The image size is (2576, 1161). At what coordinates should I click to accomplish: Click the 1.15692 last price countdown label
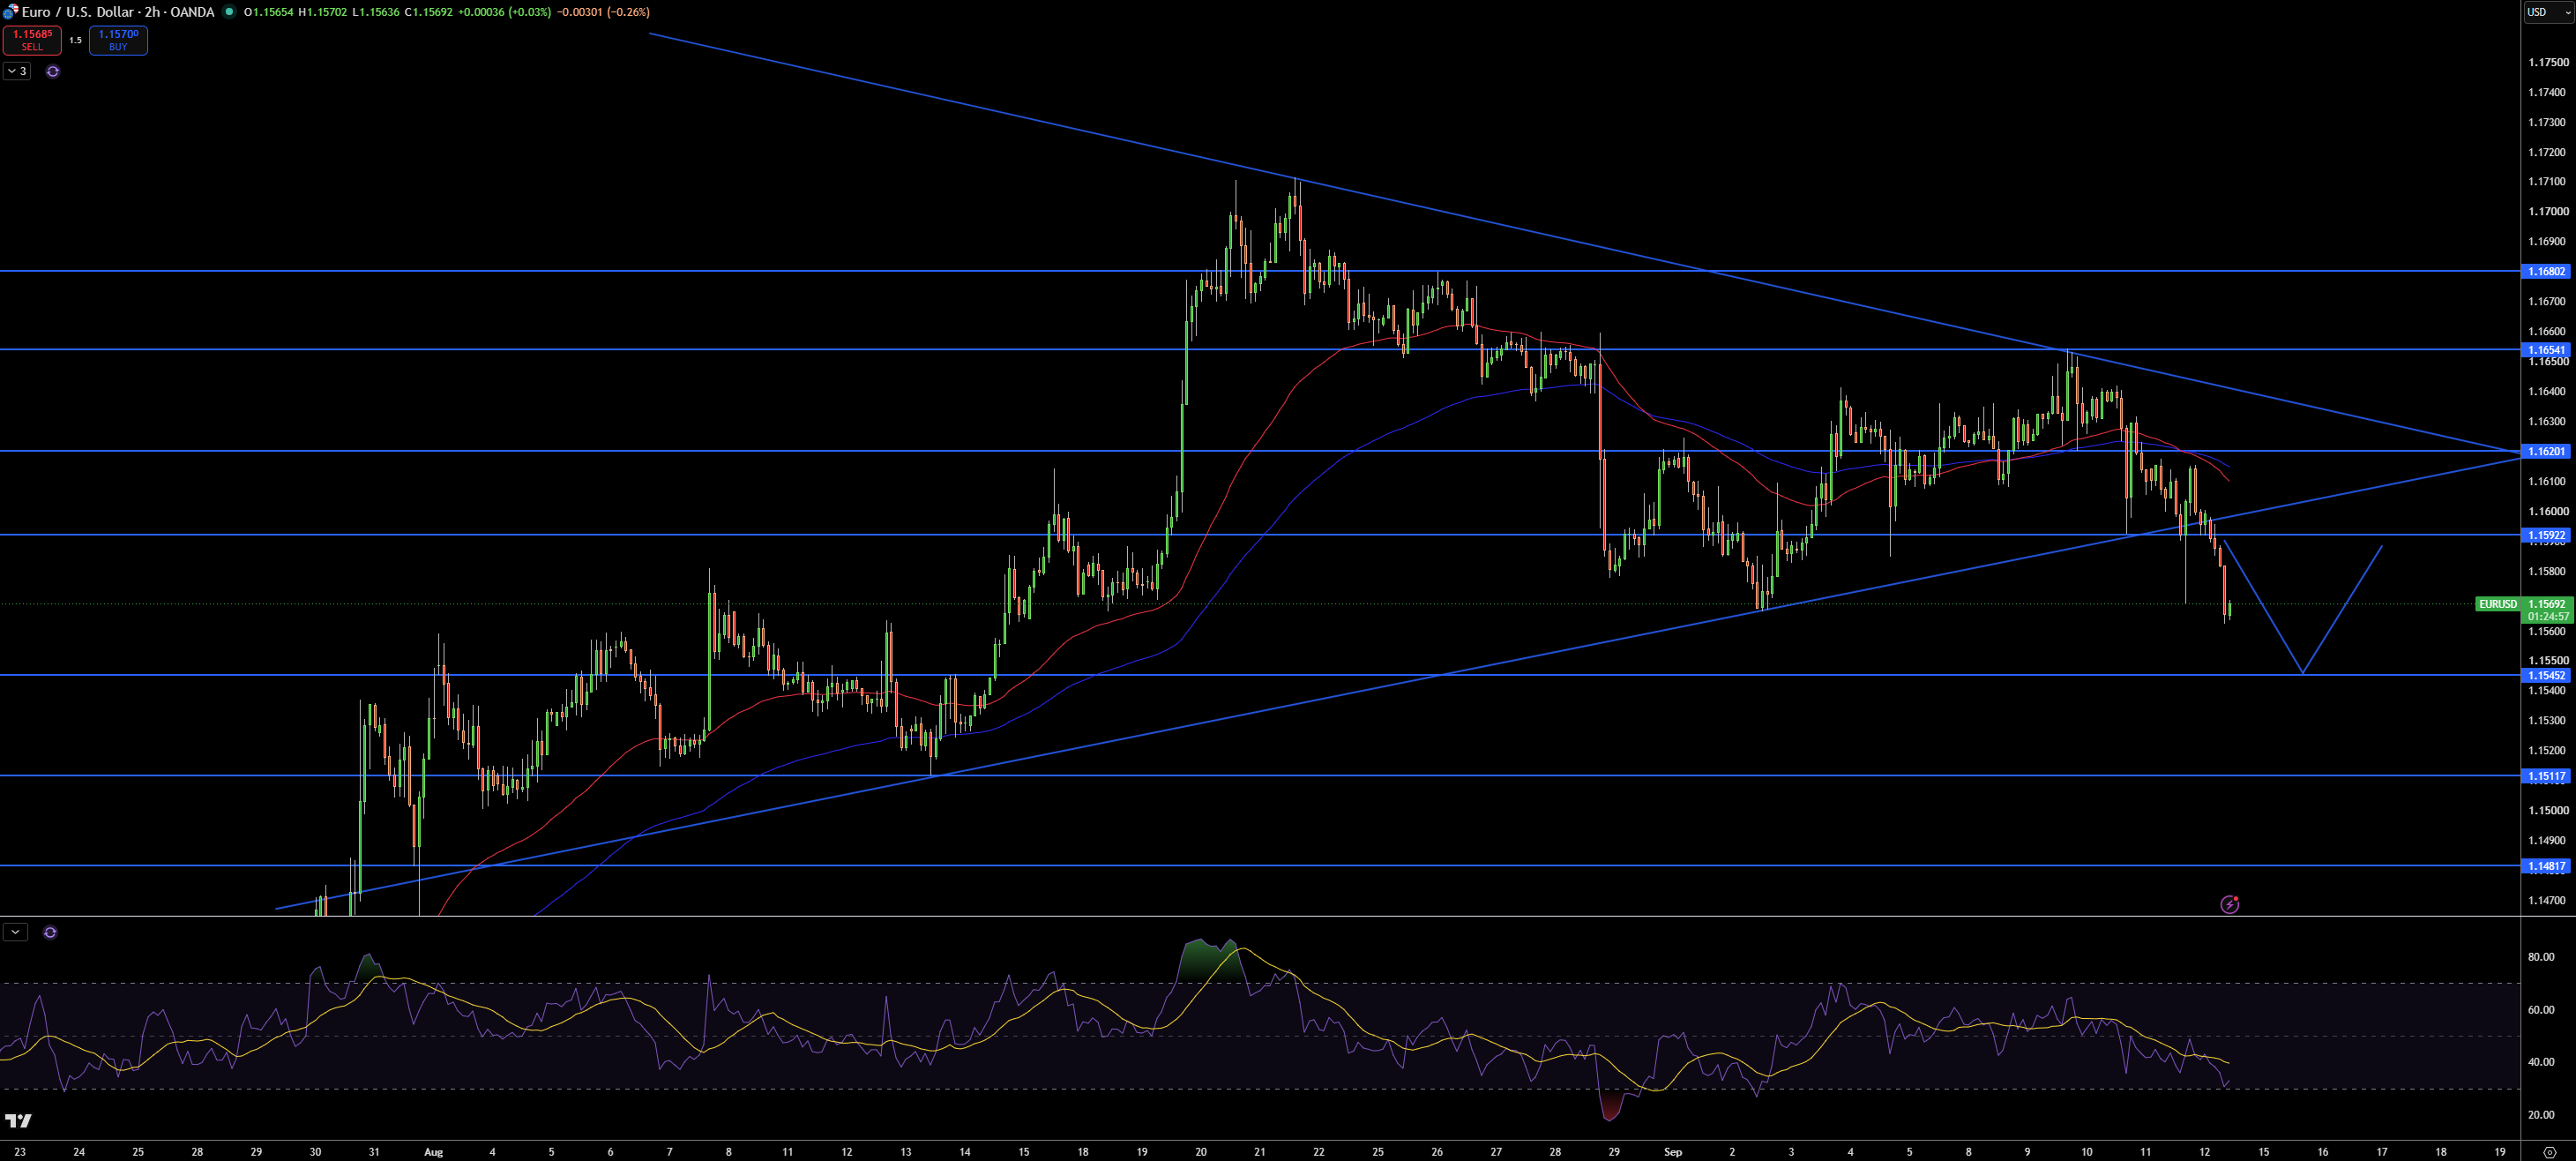2546,610
